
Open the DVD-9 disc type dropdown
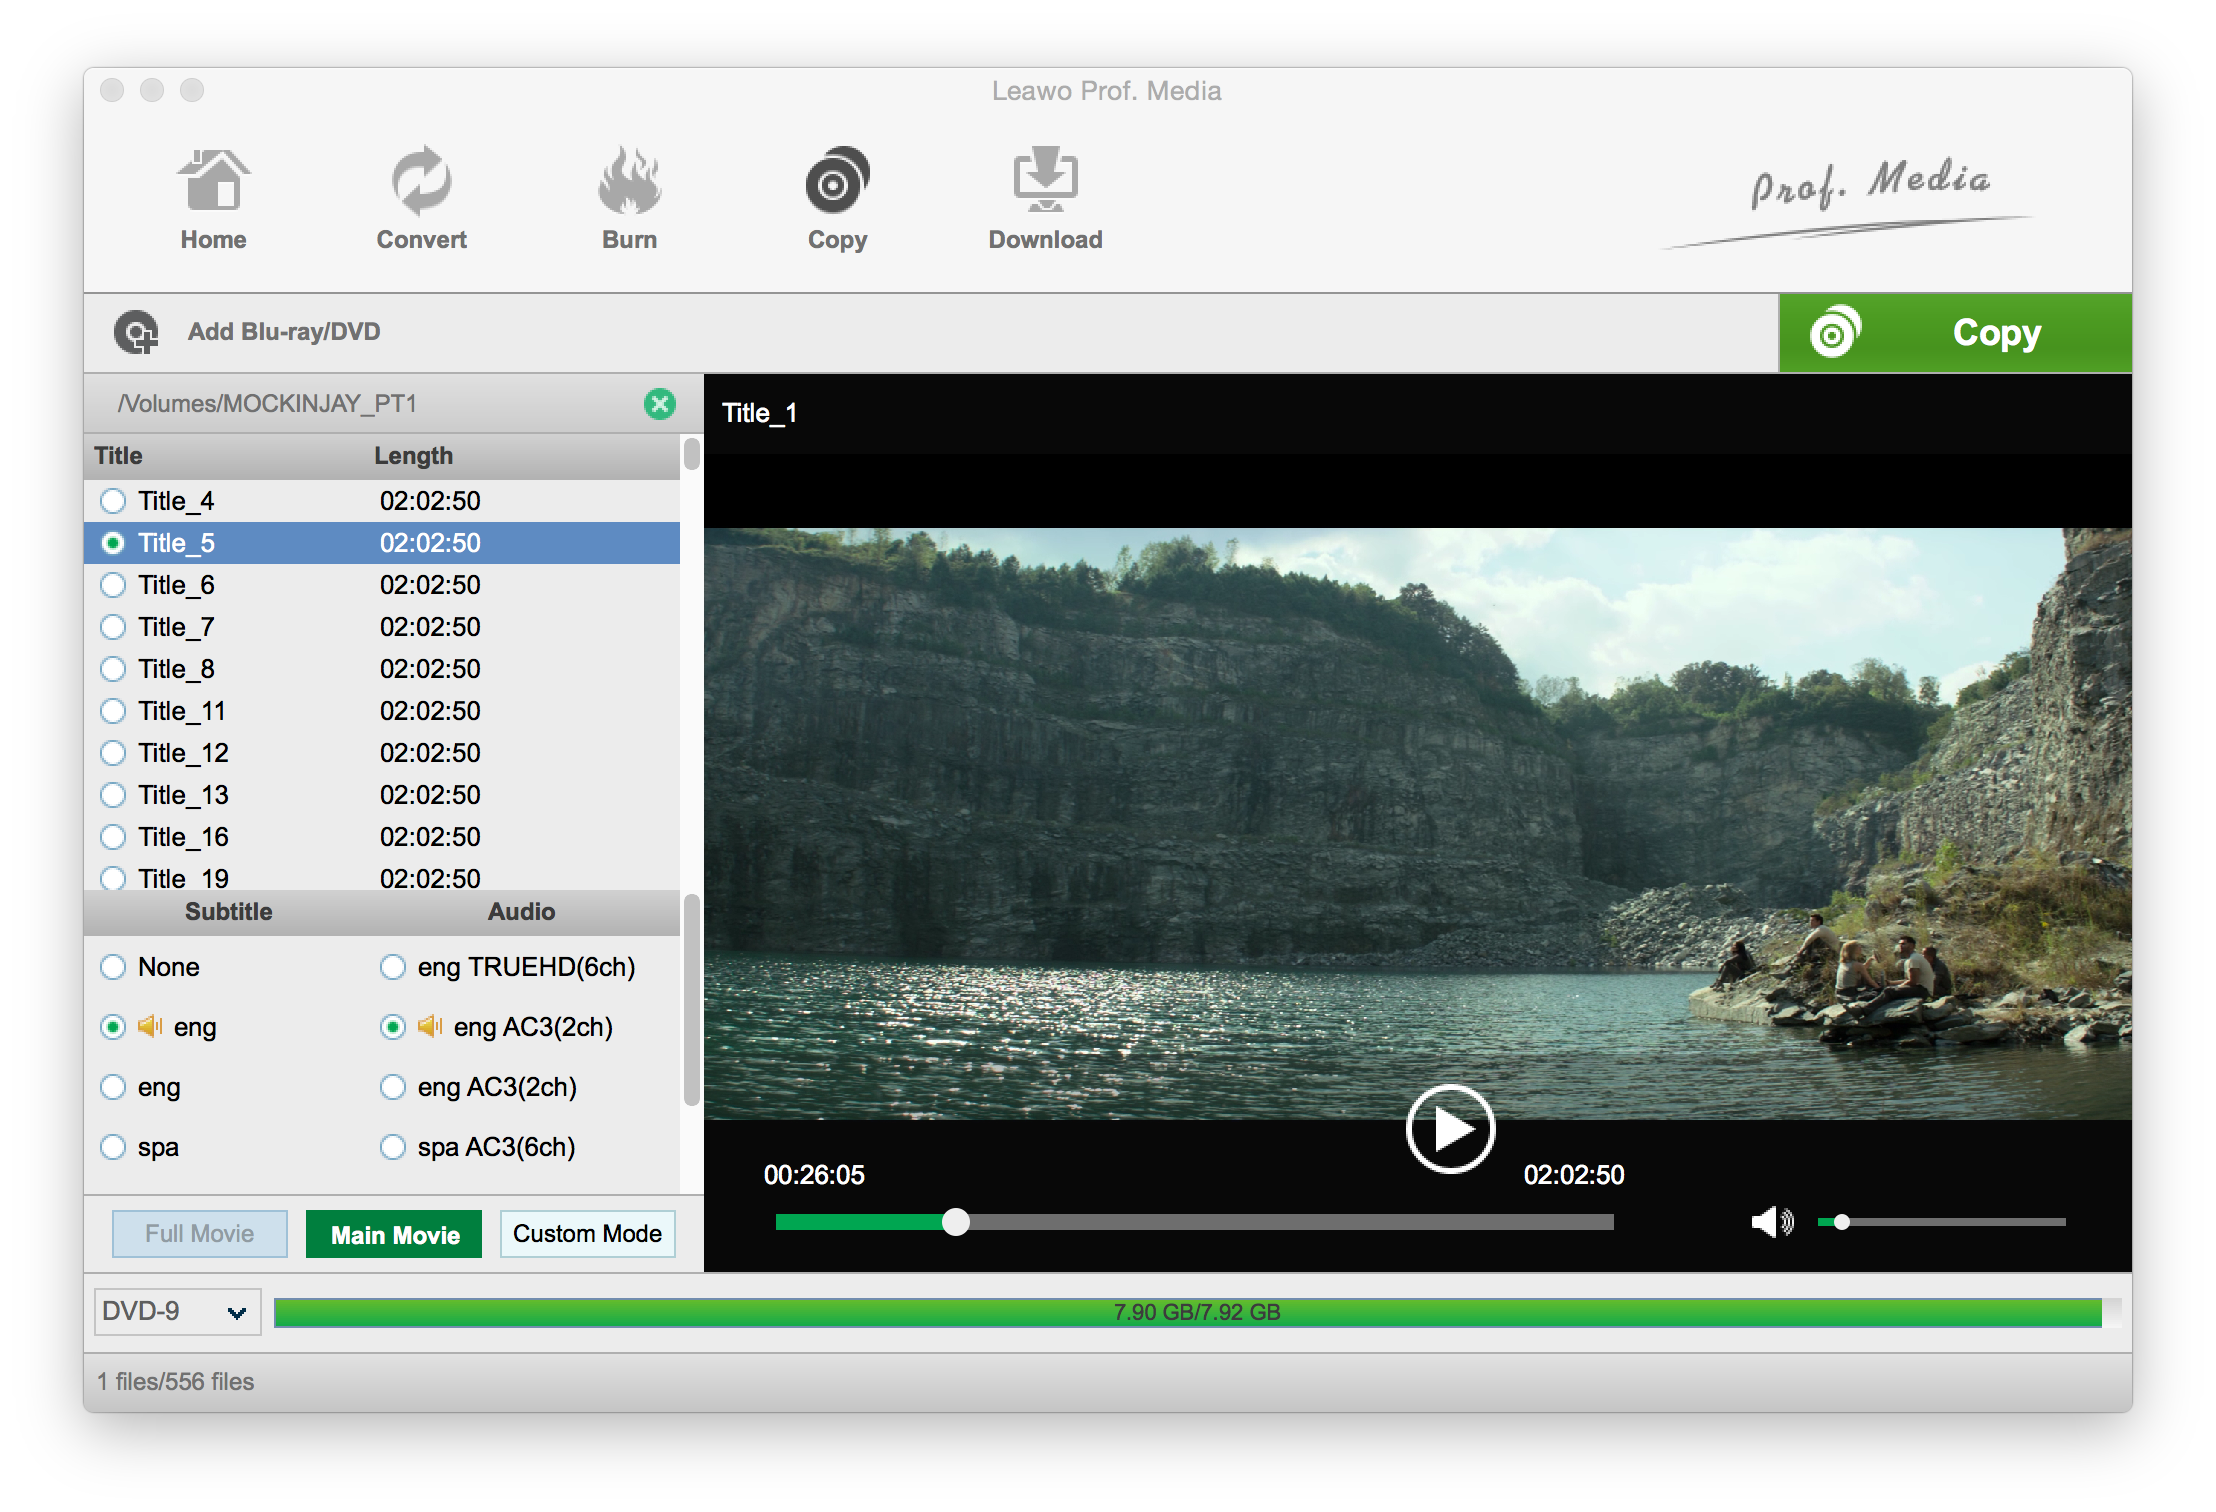178,1312
